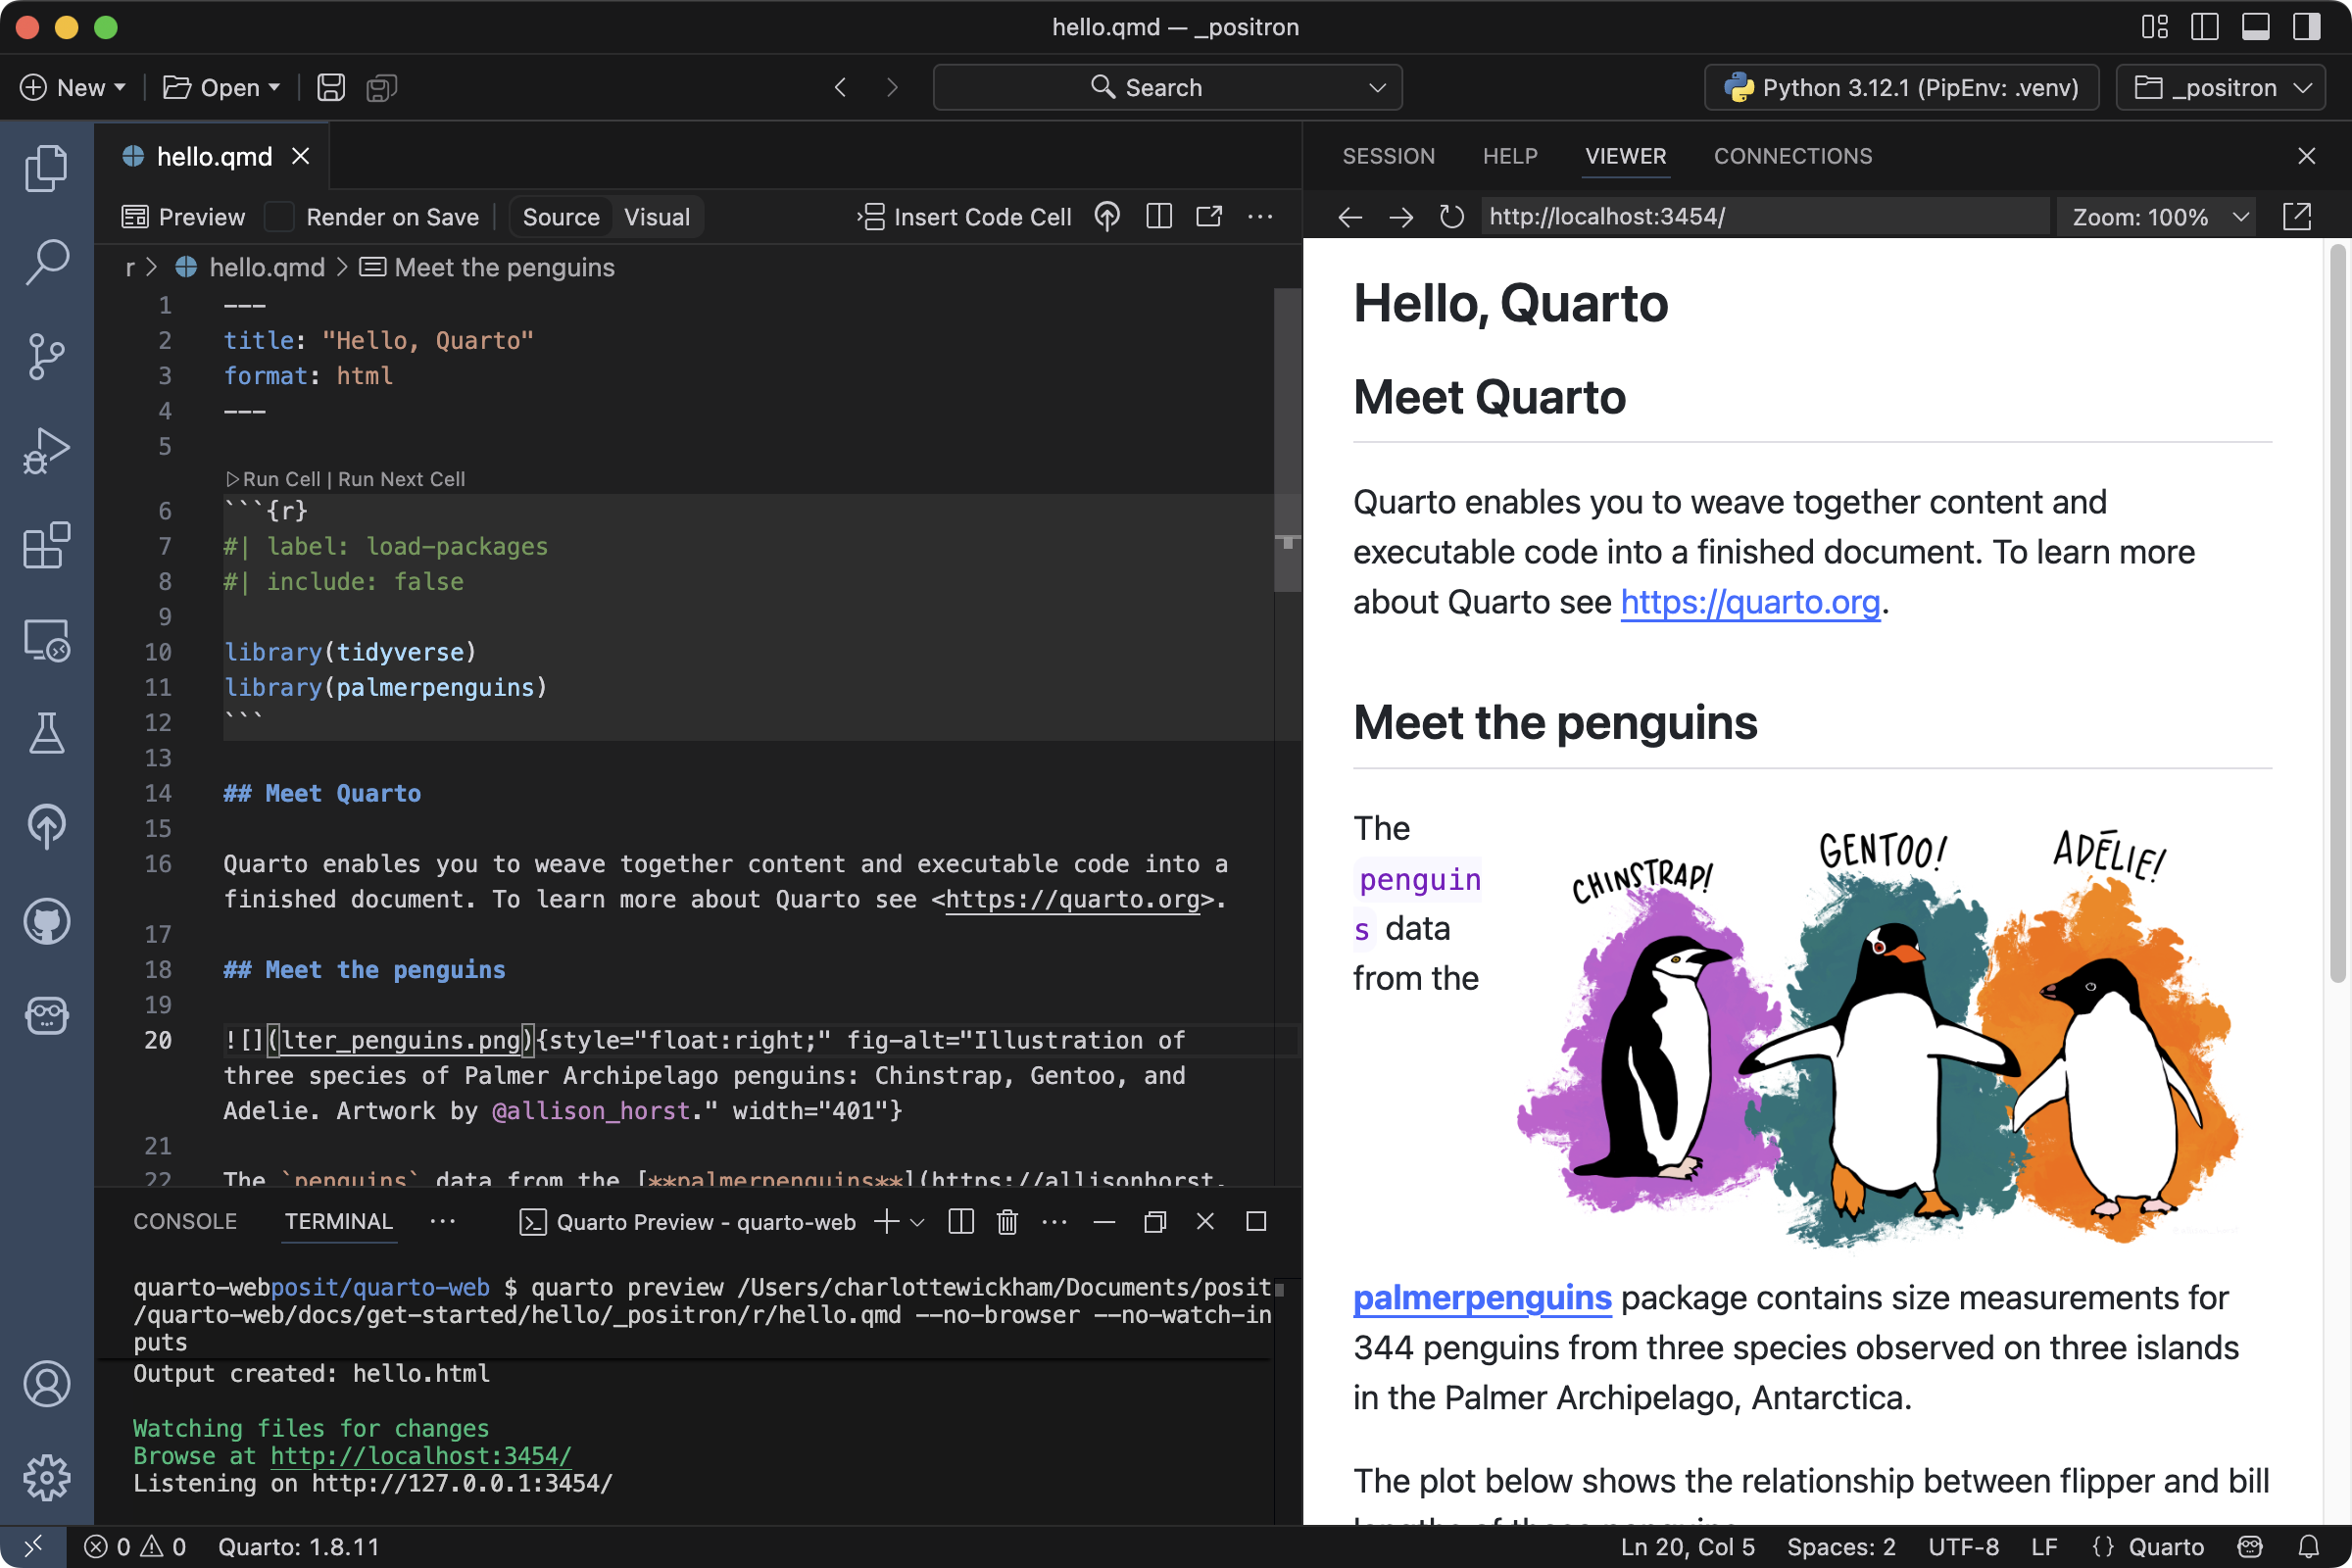The image size is (2352, 1568).
Task: Open editor in new window icon
Action: point(1209,216)
